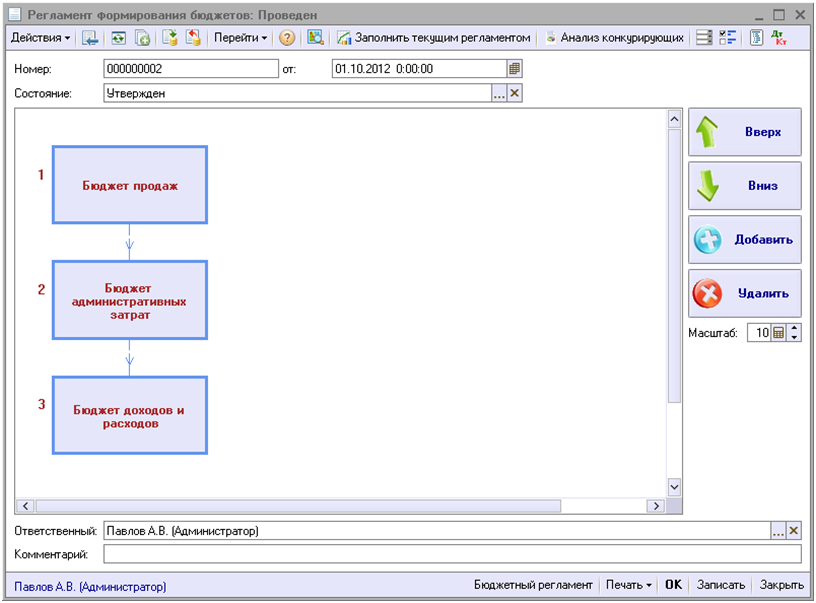The image size is (816, 603).
Task: Click the OK button at the bottom
Action: click(674, 585)
